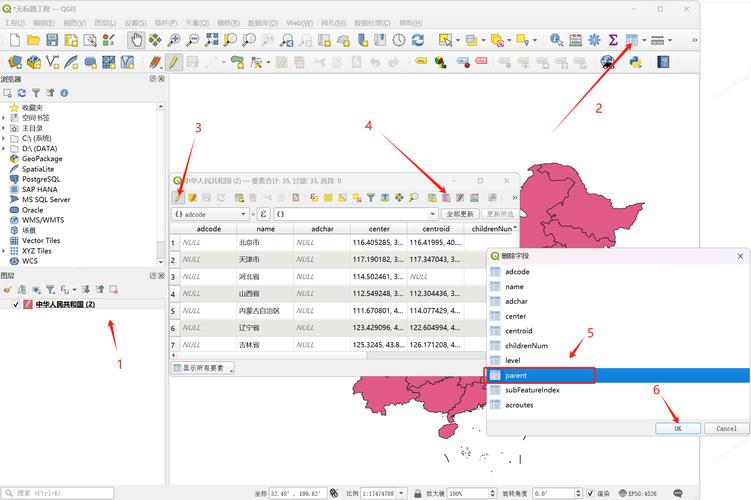
Task: Open the adcode field dropdown
Action: tap(243, 214)
